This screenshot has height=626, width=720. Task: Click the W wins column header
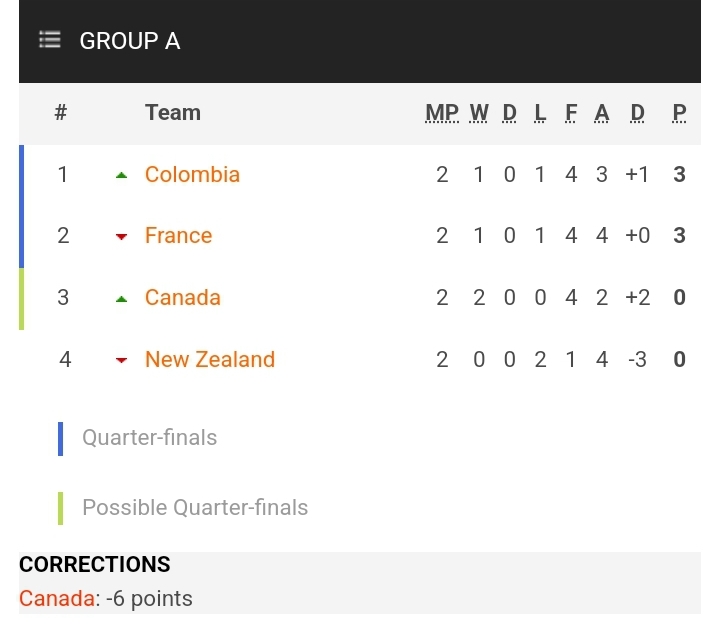[x=479, y=113]
